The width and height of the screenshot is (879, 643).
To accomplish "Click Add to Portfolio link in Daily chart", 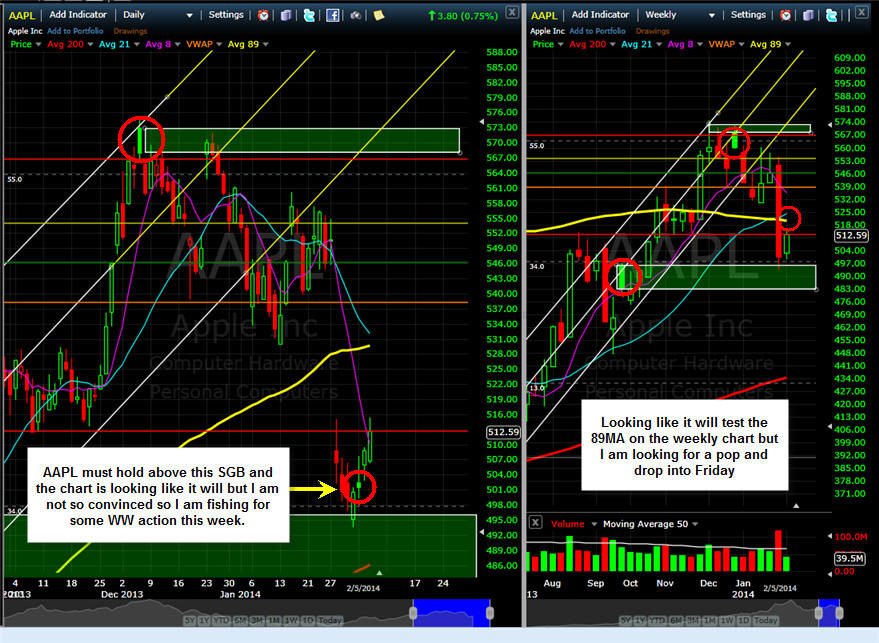I will 75,31.
